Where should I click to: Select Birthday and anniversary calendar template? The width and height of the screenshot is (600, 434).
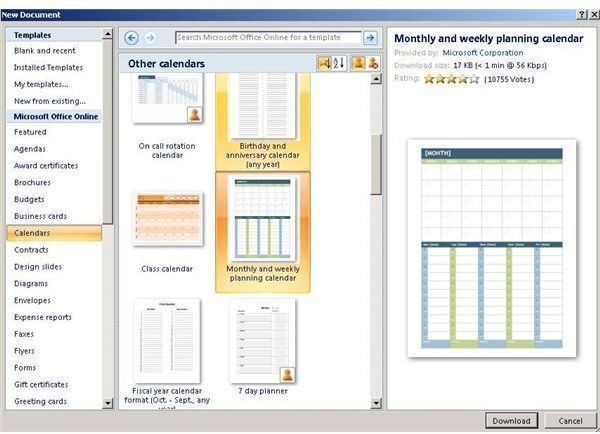coord(263,121)
